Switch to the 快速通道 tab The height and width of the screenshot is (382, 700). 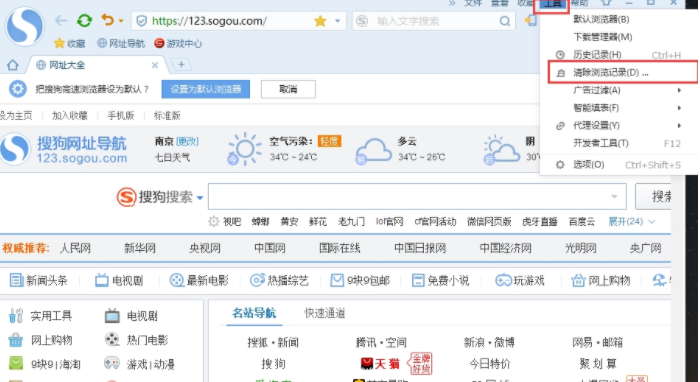325,313
